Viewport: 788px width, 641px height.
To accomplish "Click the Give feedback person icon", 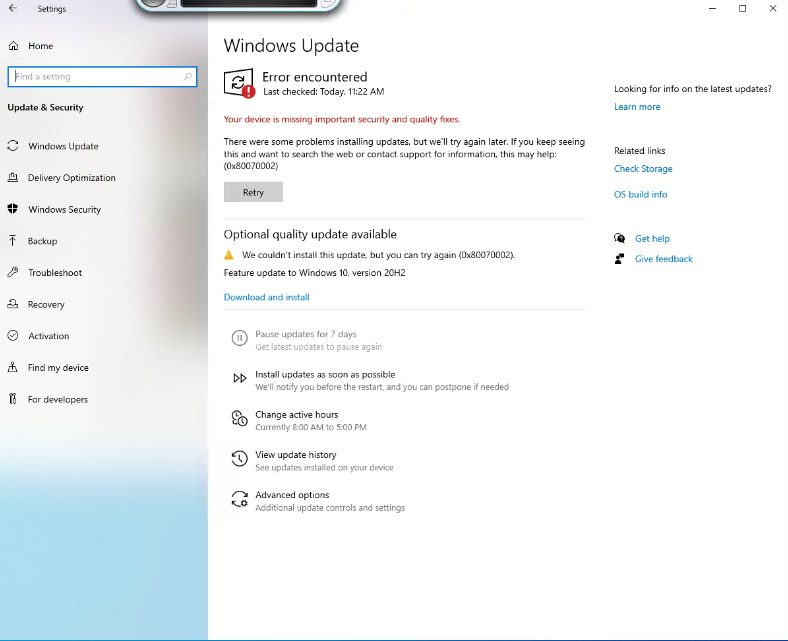I will (x=620, y=259).
